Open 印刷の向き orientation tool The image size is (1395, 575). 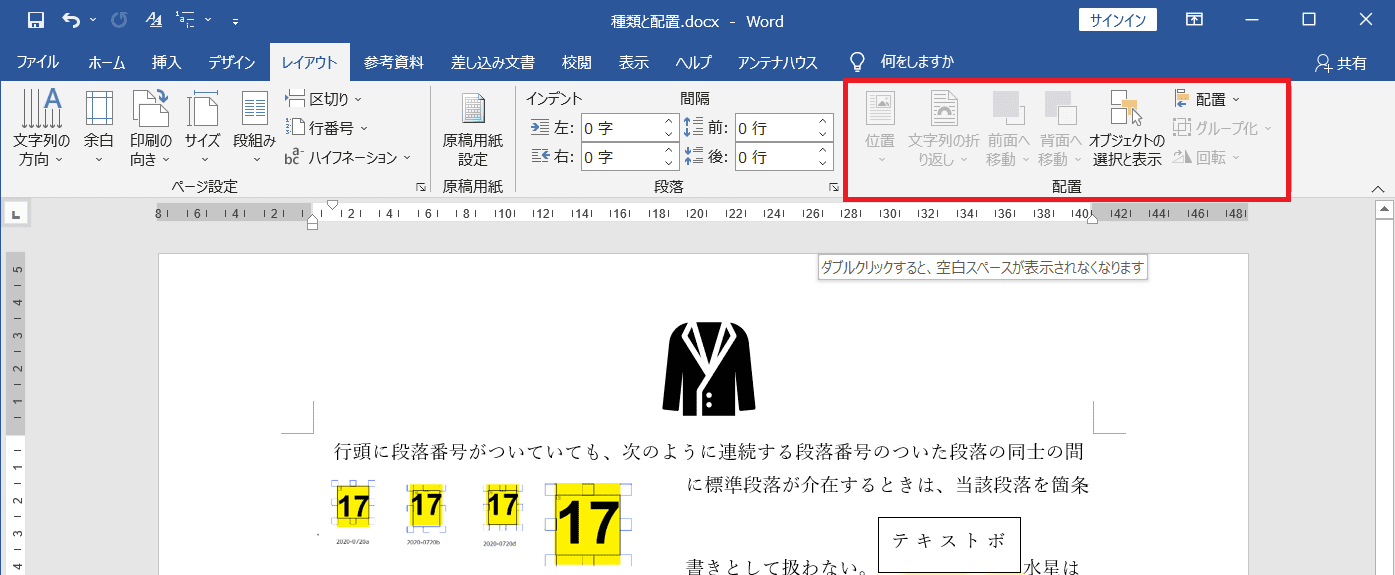click(x=151, y=128)
